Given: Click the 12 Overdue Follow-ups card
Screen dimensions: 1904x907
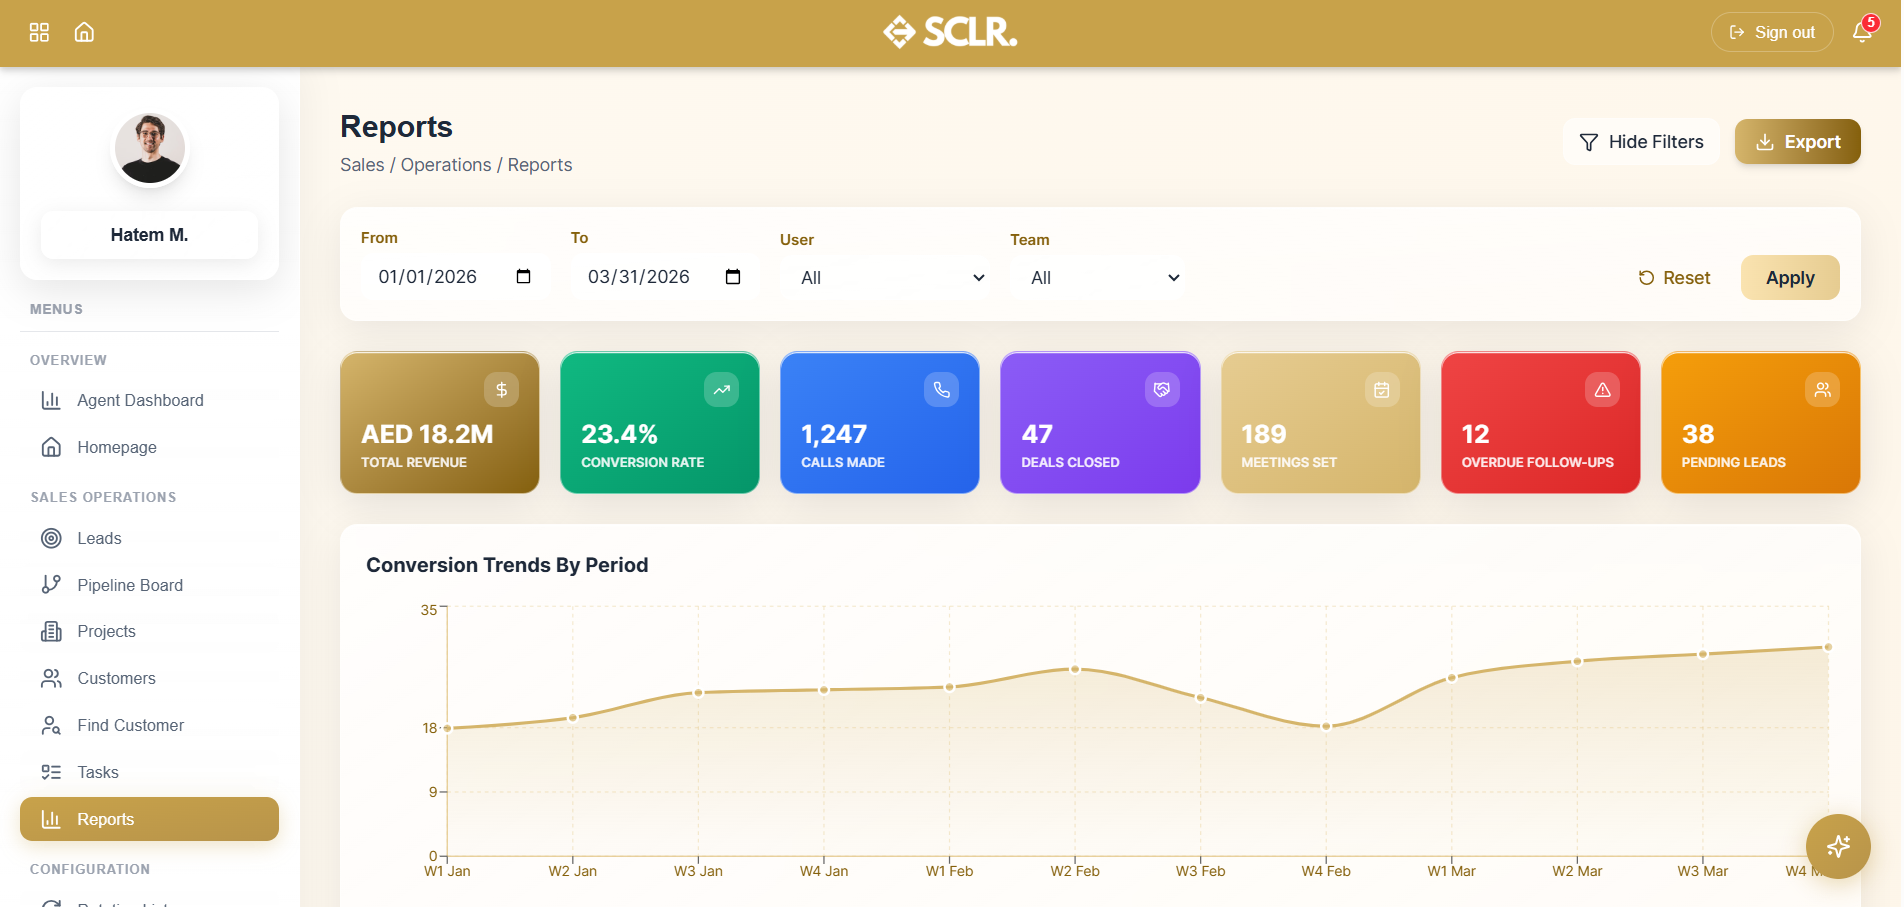Looking at the screenshot, I should 1541,422.
